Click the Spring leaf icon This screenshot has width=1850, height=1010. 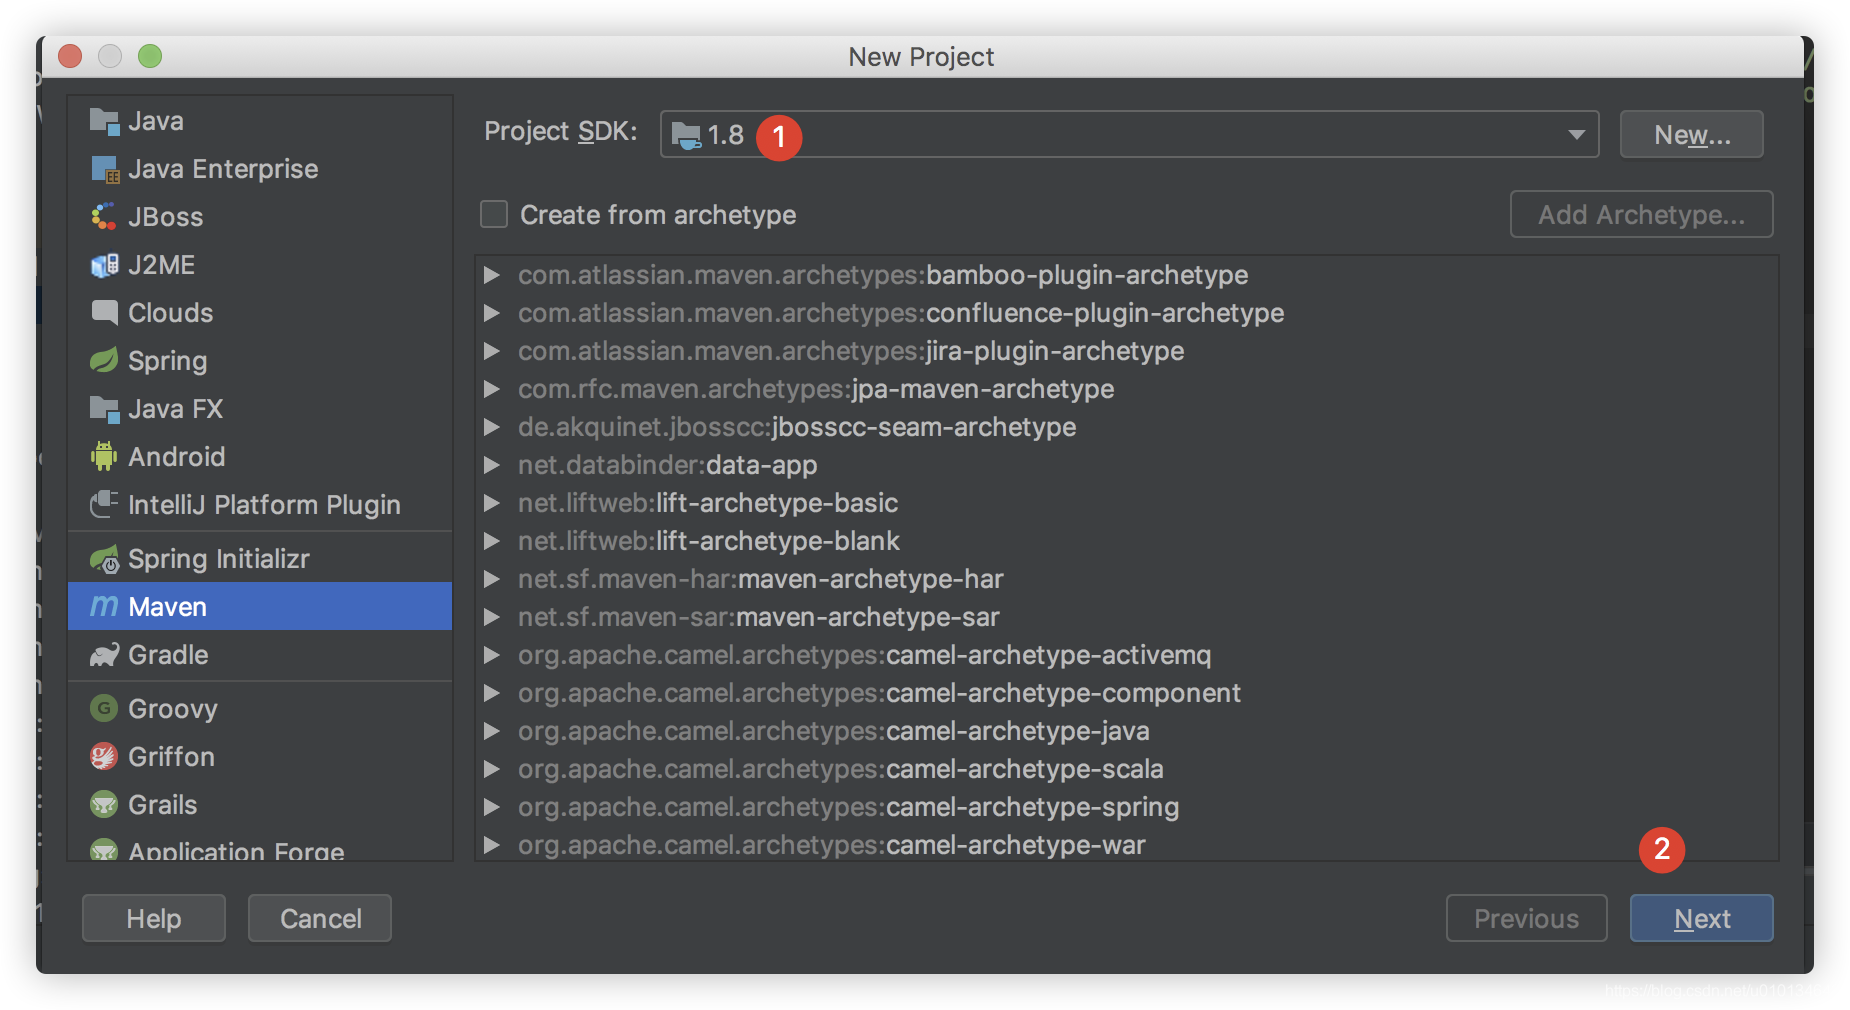coord(104,361)
